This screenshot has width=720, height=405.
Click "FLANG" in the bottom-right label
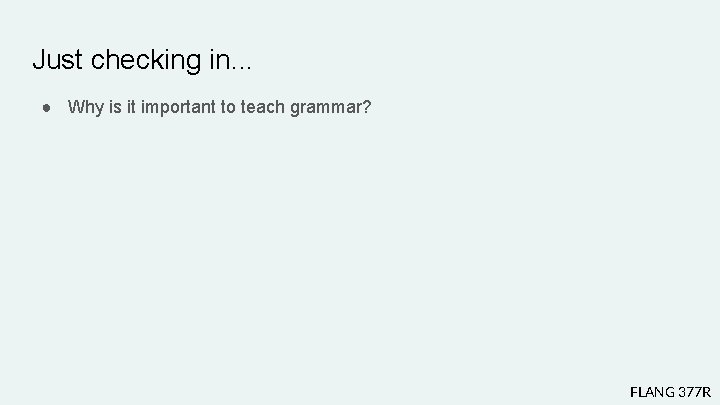[x=650, y=392]
